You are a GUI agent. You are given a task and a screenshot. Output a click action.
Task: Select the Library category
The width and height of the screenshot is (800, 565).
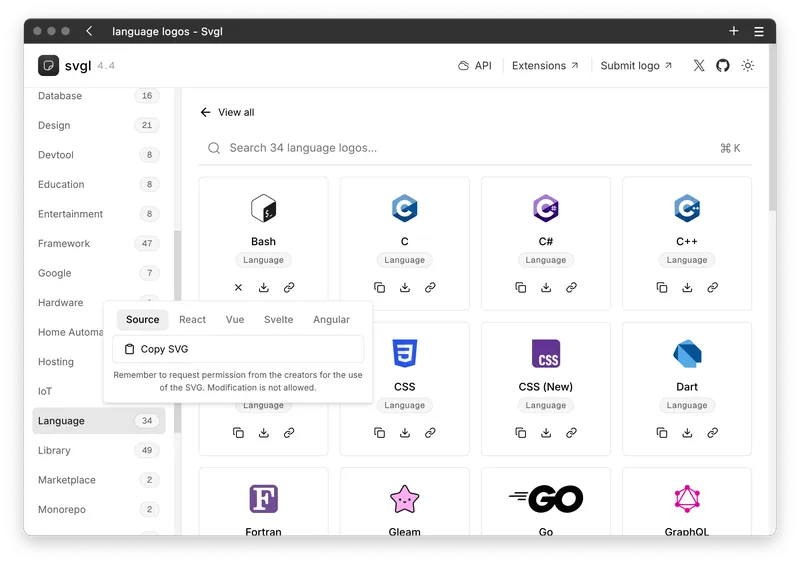pos(98,451)
